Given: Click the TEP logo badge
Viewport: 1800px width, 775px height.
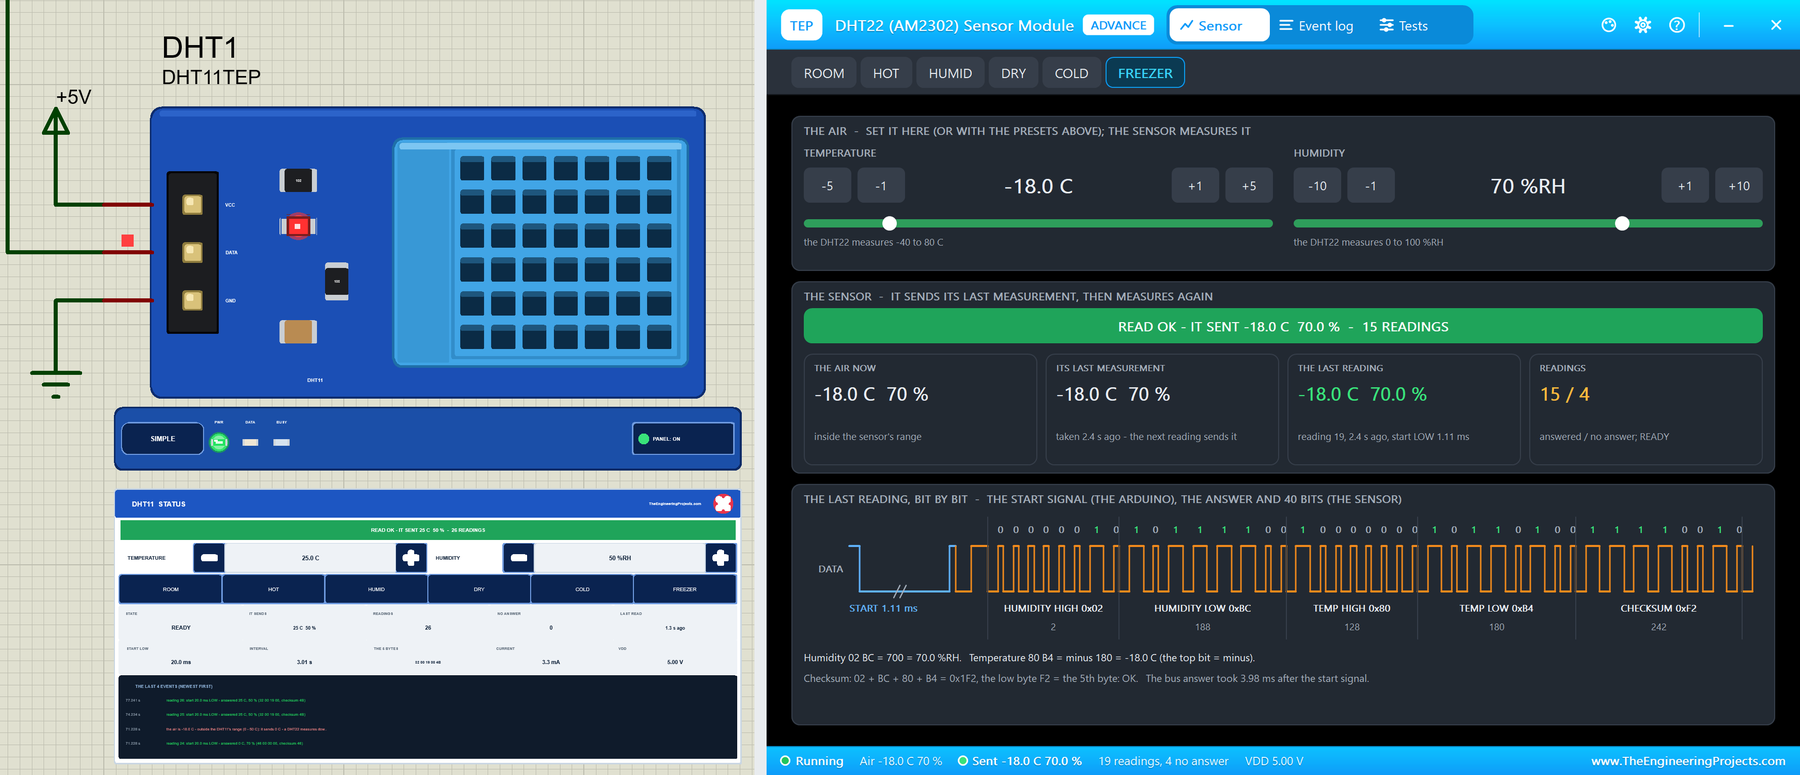Looking at the screenshot, I should [x=802, y=26].
